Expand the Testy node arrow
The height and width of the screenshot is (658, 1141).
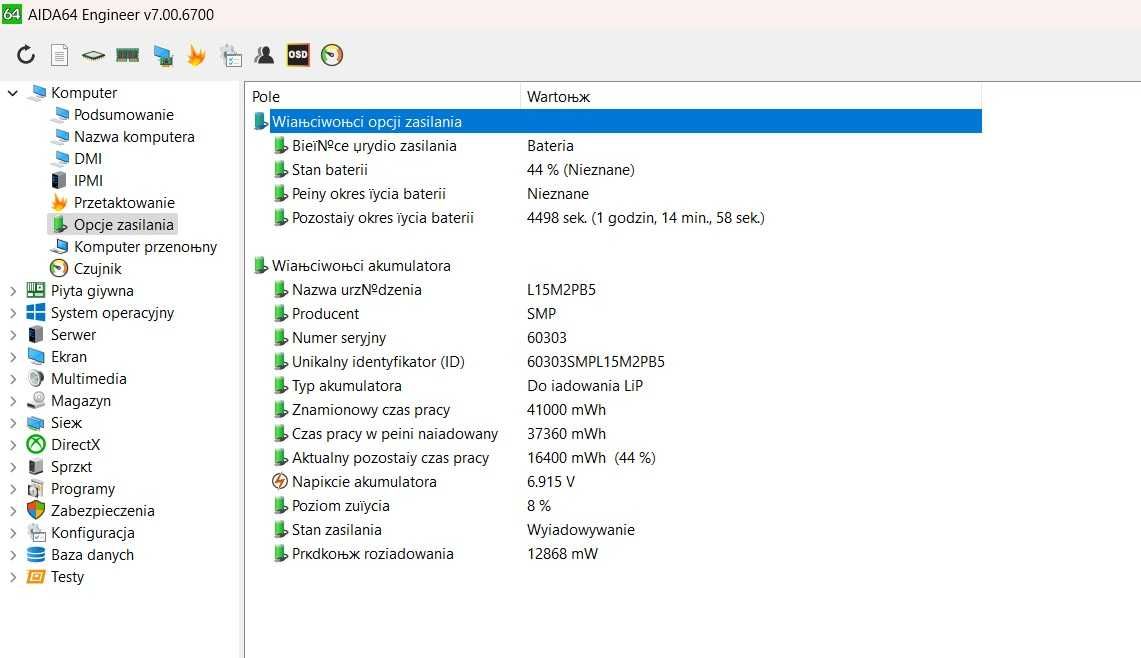coord(12,577)
